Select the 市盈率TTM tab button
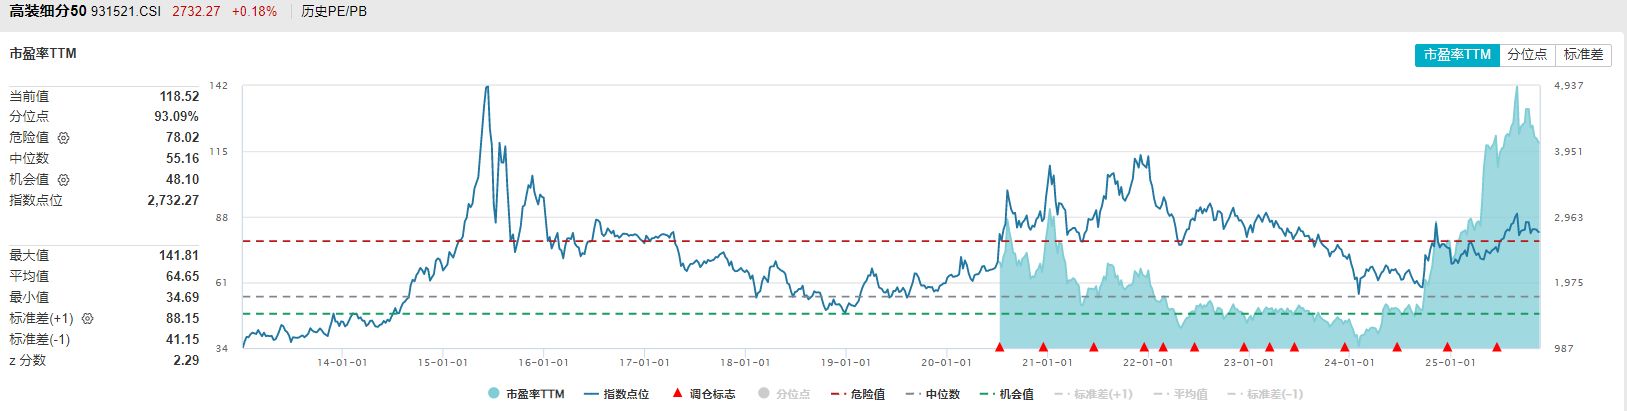 pos(1457,55)
